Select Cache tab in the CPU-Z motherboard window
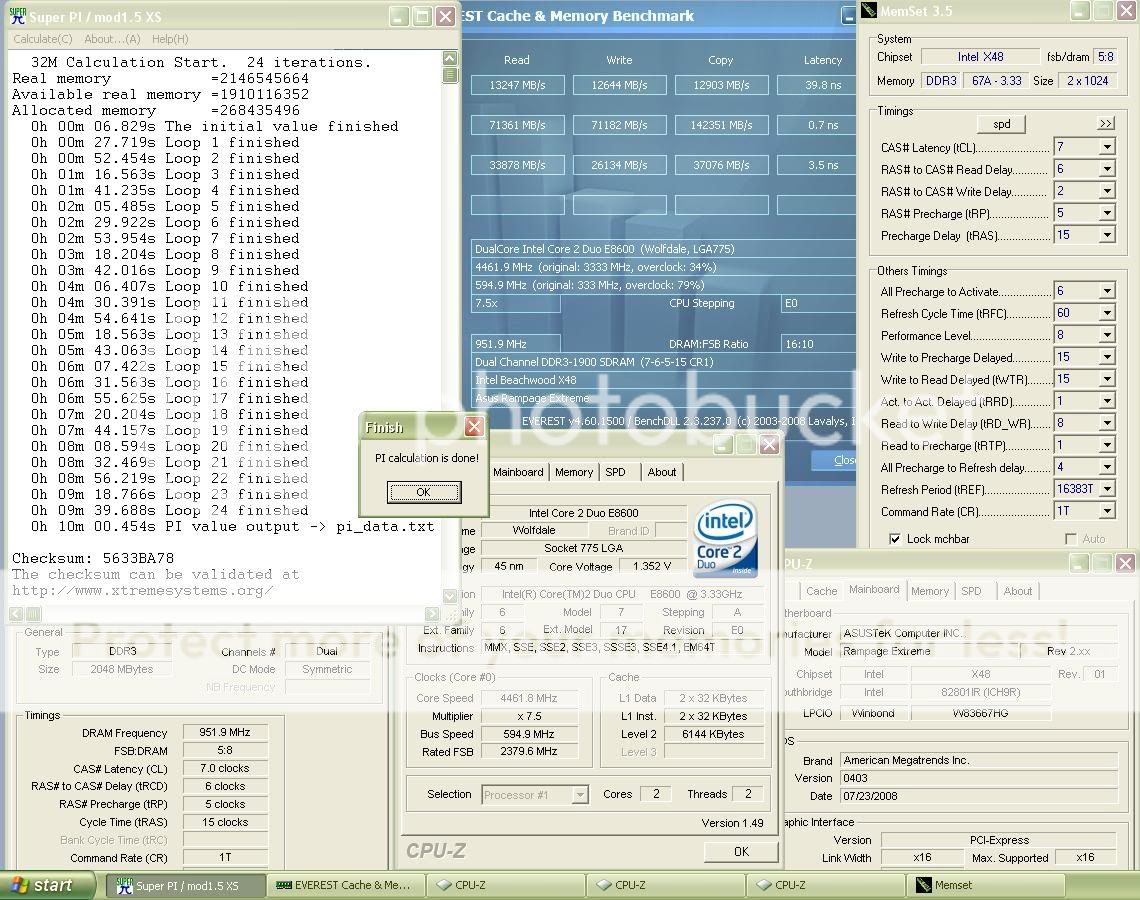The image size is (1140, 900). click(x=822, y=591)
